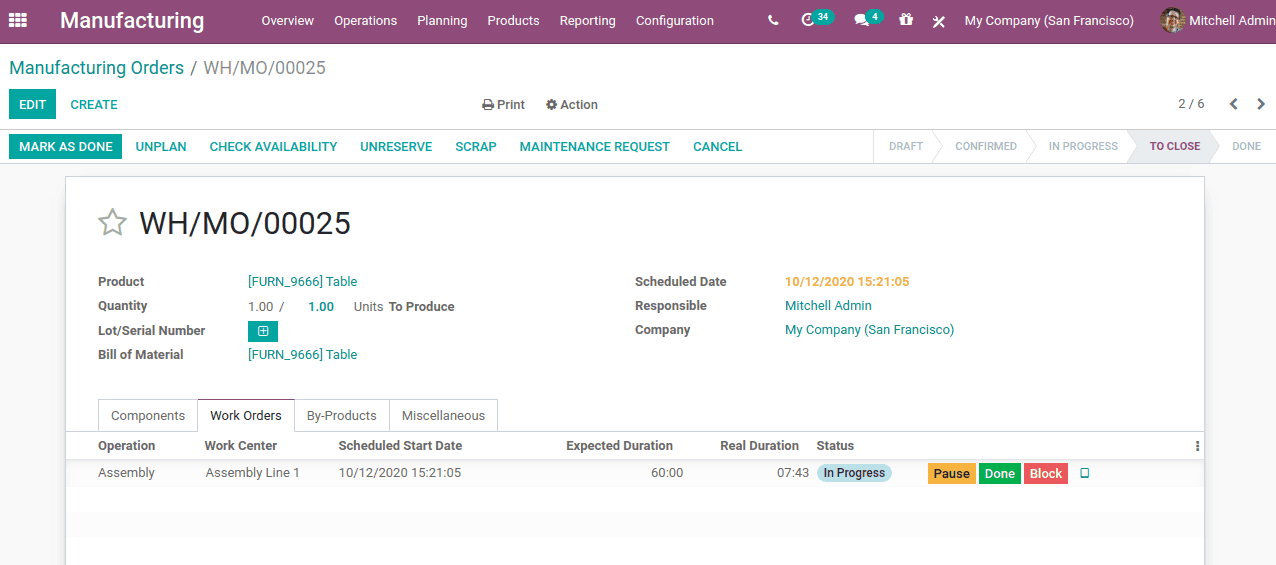
Task: Click the UNPLAN button
Action: coord(161,147)
